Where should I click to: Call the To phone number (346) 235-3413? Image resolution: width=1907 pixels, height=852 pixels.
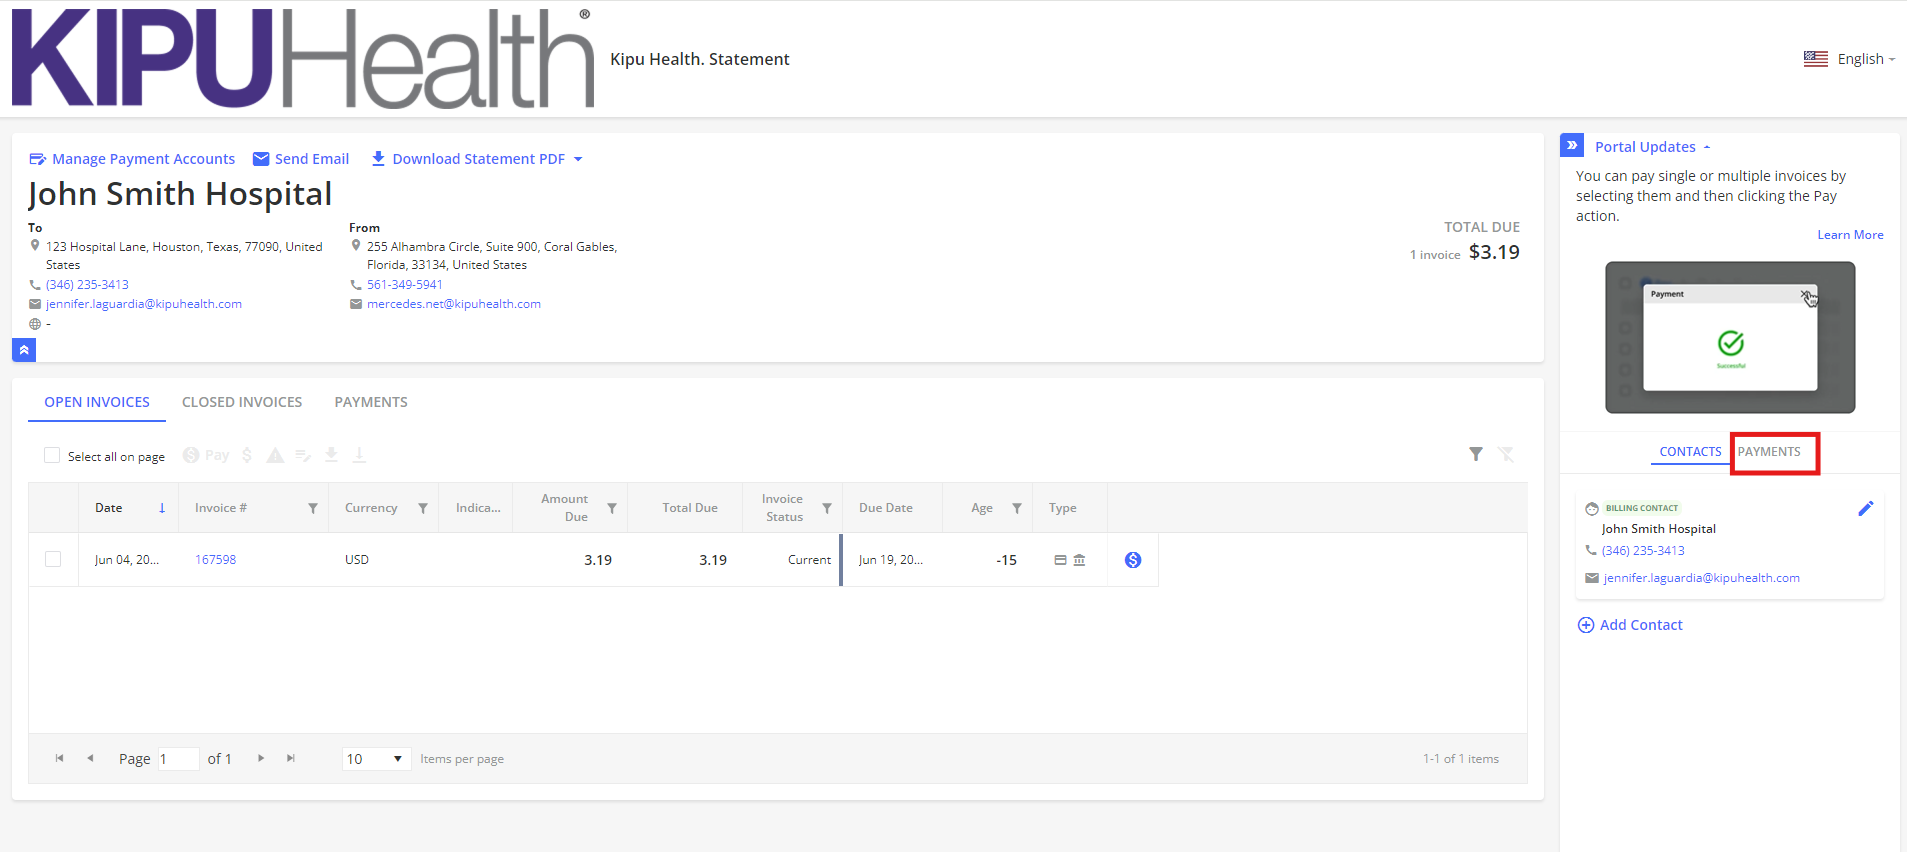[87, 285]
